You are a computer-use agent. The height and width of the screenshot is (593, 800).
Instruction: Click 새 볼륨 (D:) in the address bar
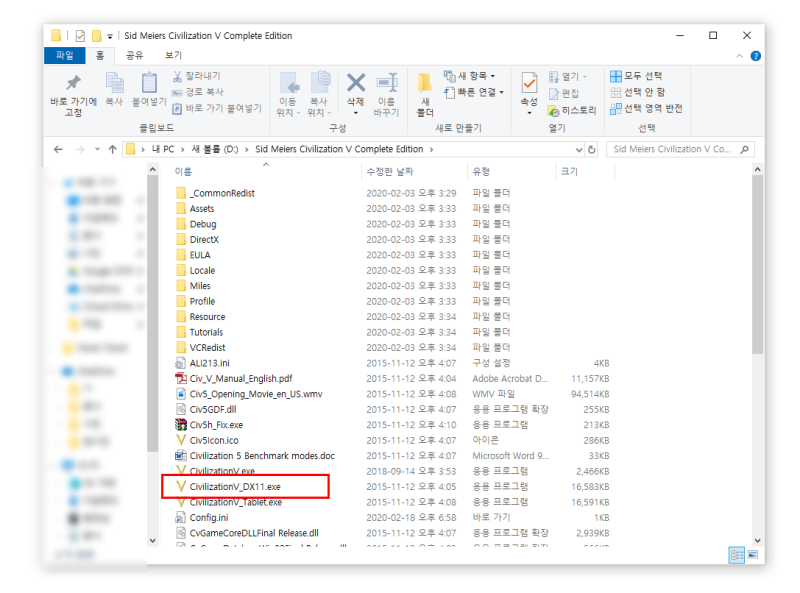[x=215, y=149]
